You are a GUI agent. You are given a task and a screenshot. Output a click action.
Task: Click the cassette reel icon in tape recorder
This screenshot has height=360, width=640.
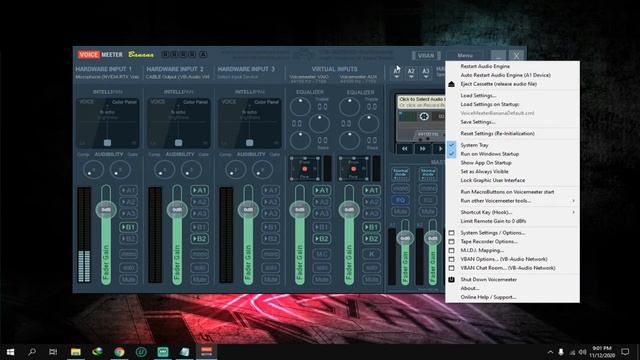(424, 116)
